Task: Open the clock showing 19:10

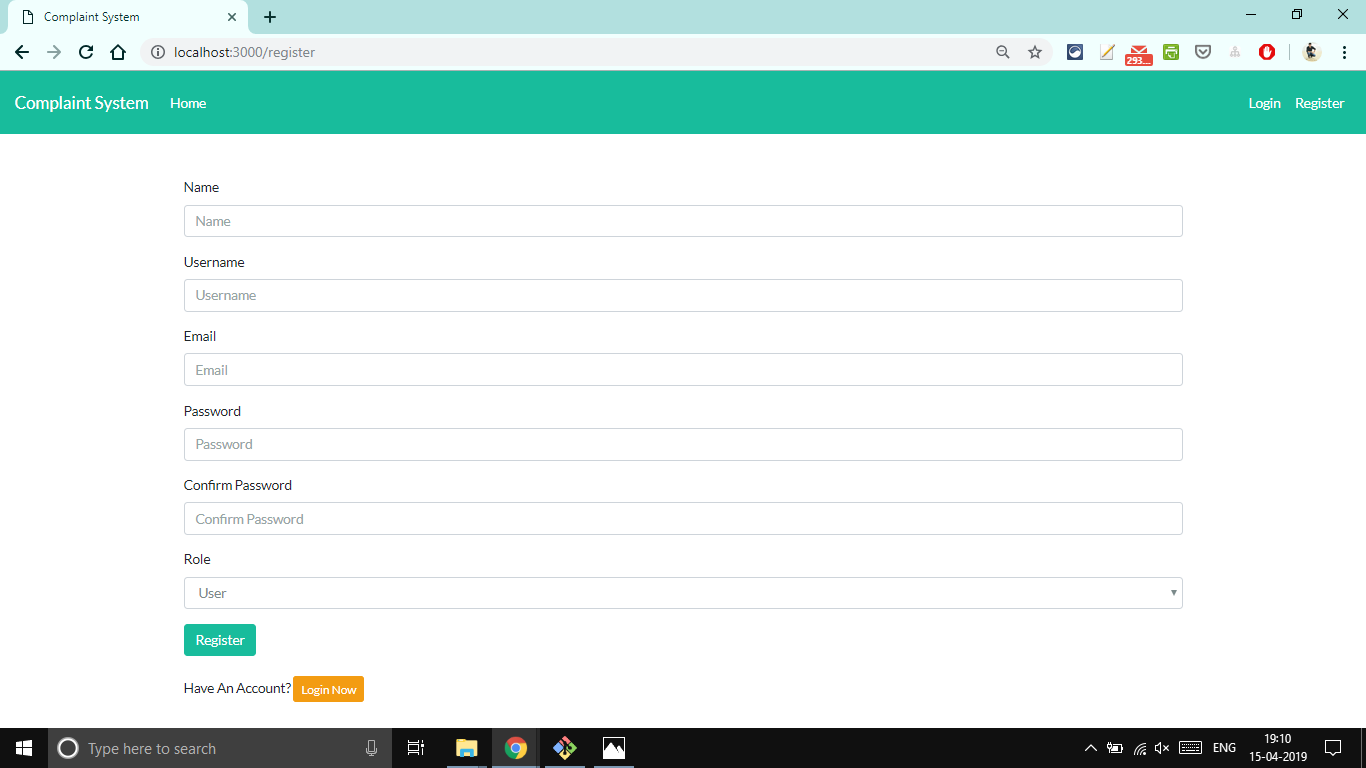Action: [1278, 748]
